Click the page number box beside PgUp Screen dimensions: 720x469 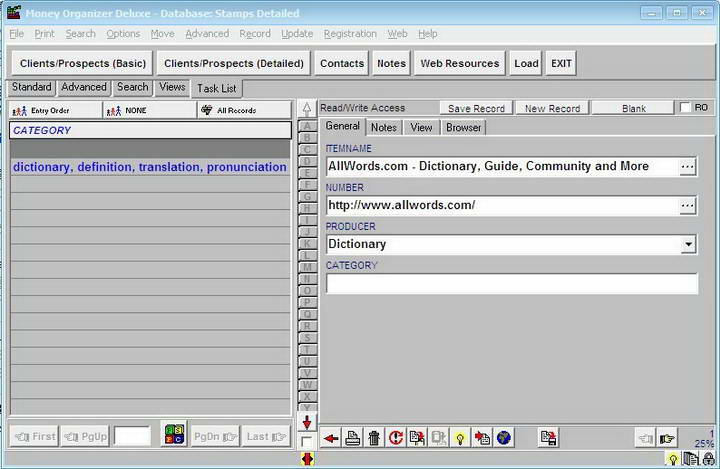click(x=132, y=436)
